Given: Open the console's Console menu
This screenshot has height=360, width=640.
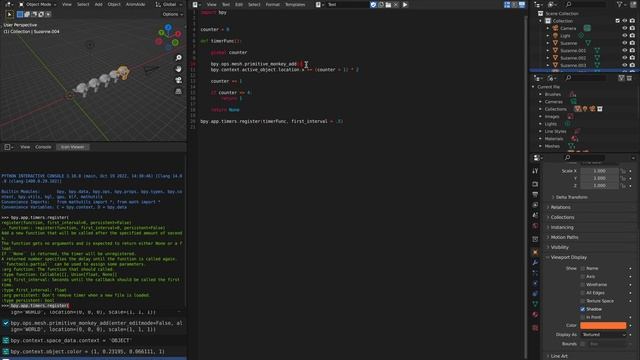Looking at the screenshot, I should coord(43,147).
